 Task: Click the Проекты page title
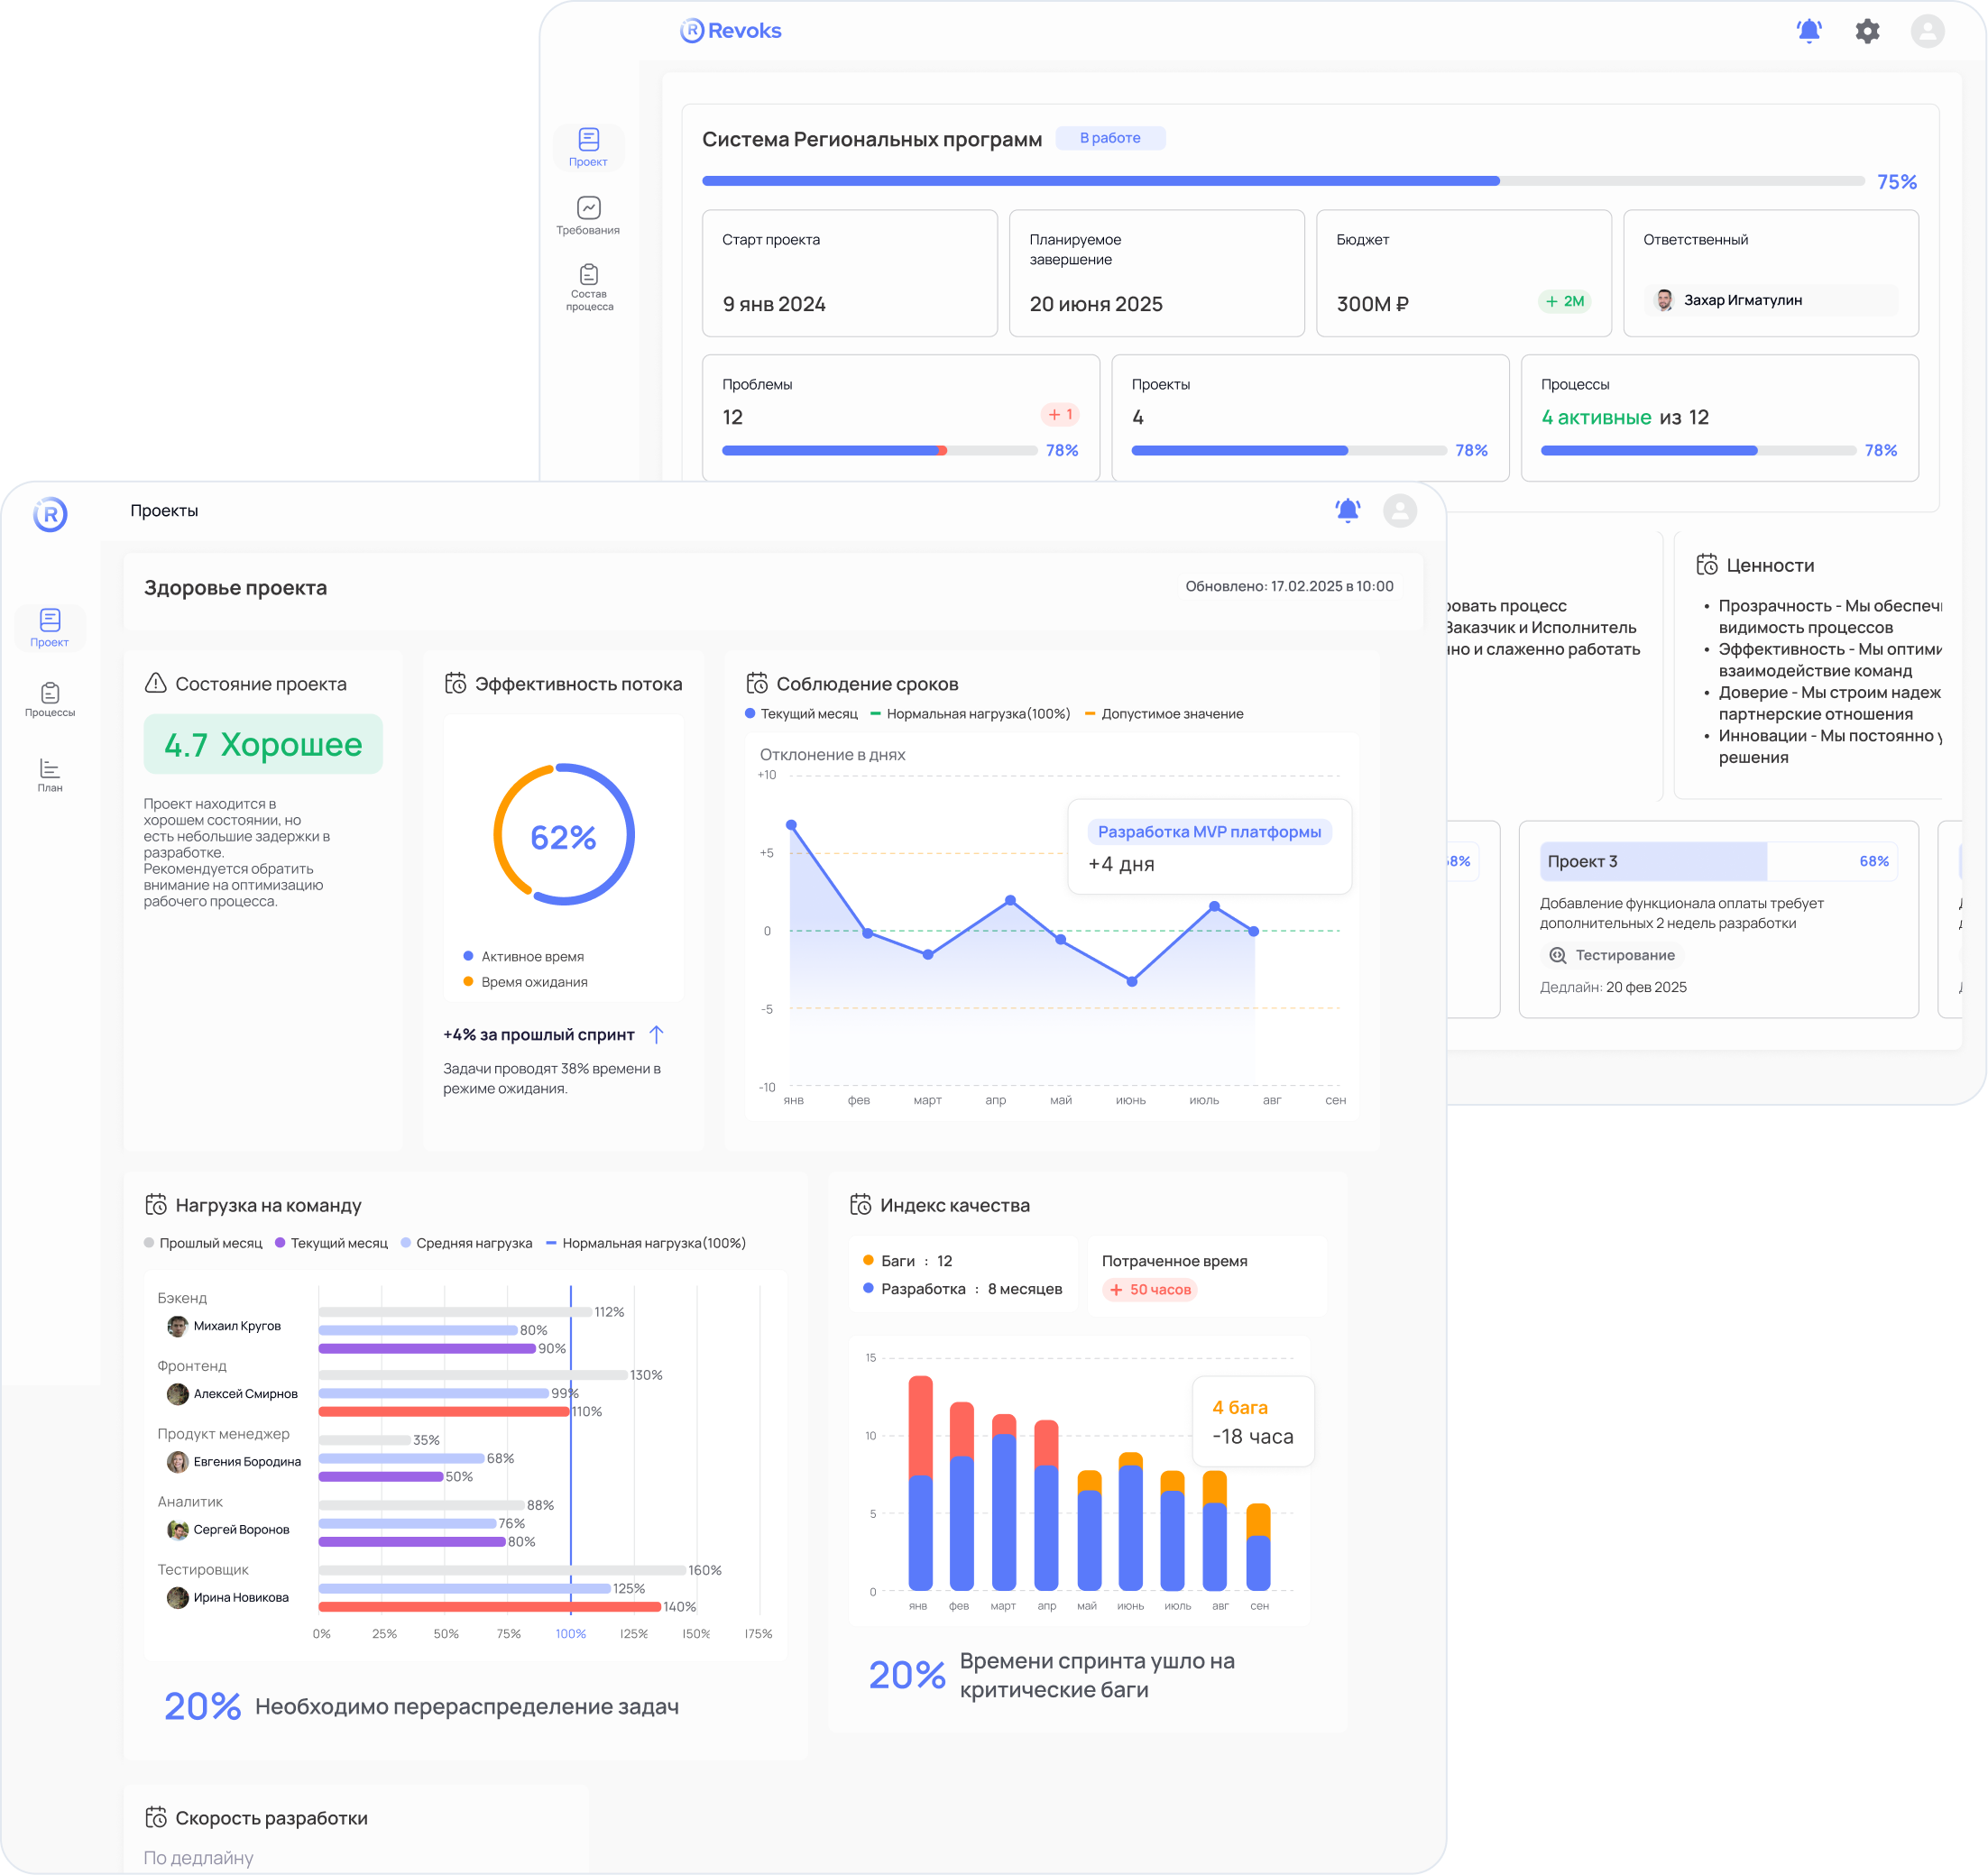click(x=164, y=511)
